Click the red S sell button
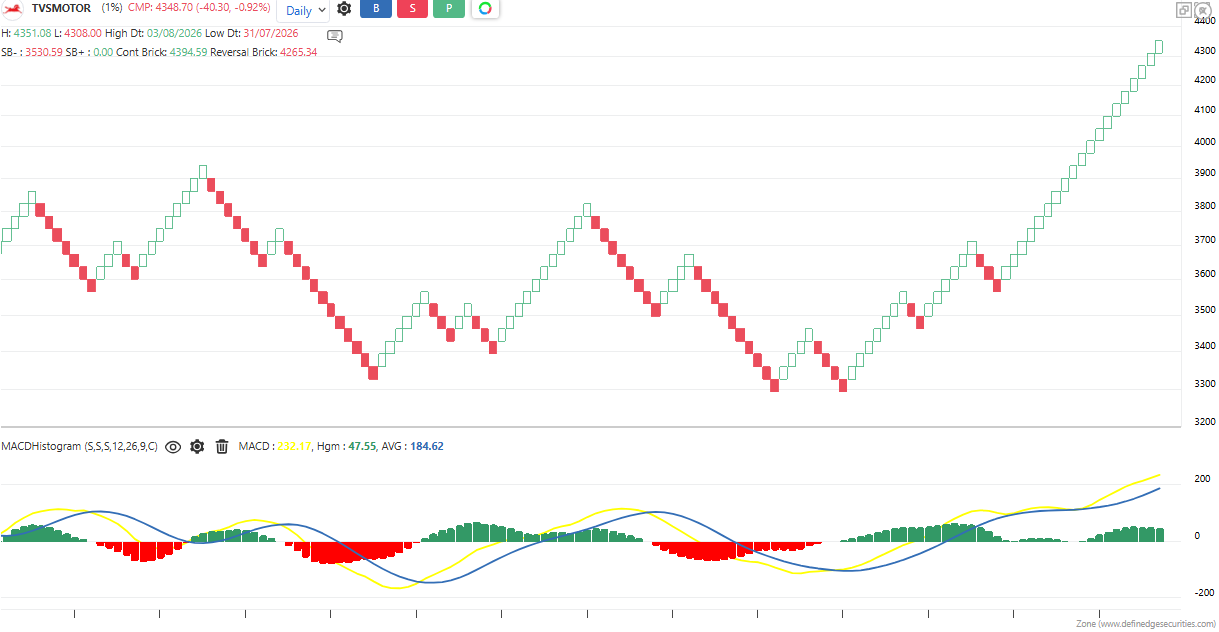1219x632 pixels. 413,9
